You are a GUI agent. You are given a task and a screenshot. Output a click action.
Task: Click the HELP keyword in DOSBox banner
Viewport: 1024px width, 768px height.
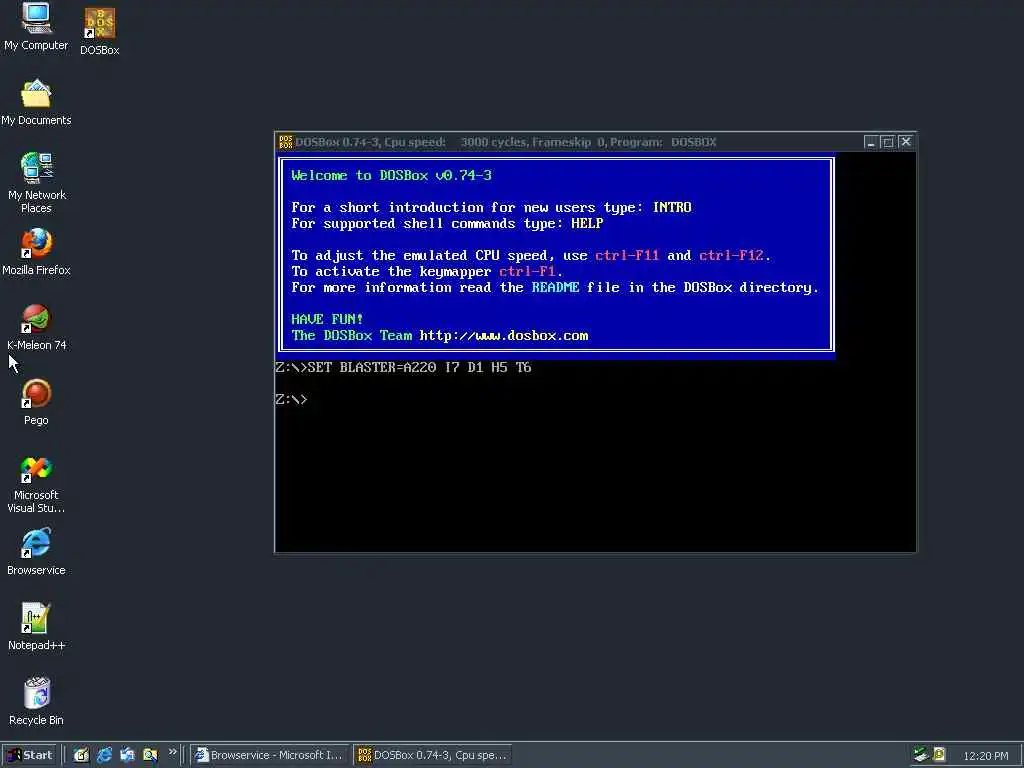[x=587, y=223]
